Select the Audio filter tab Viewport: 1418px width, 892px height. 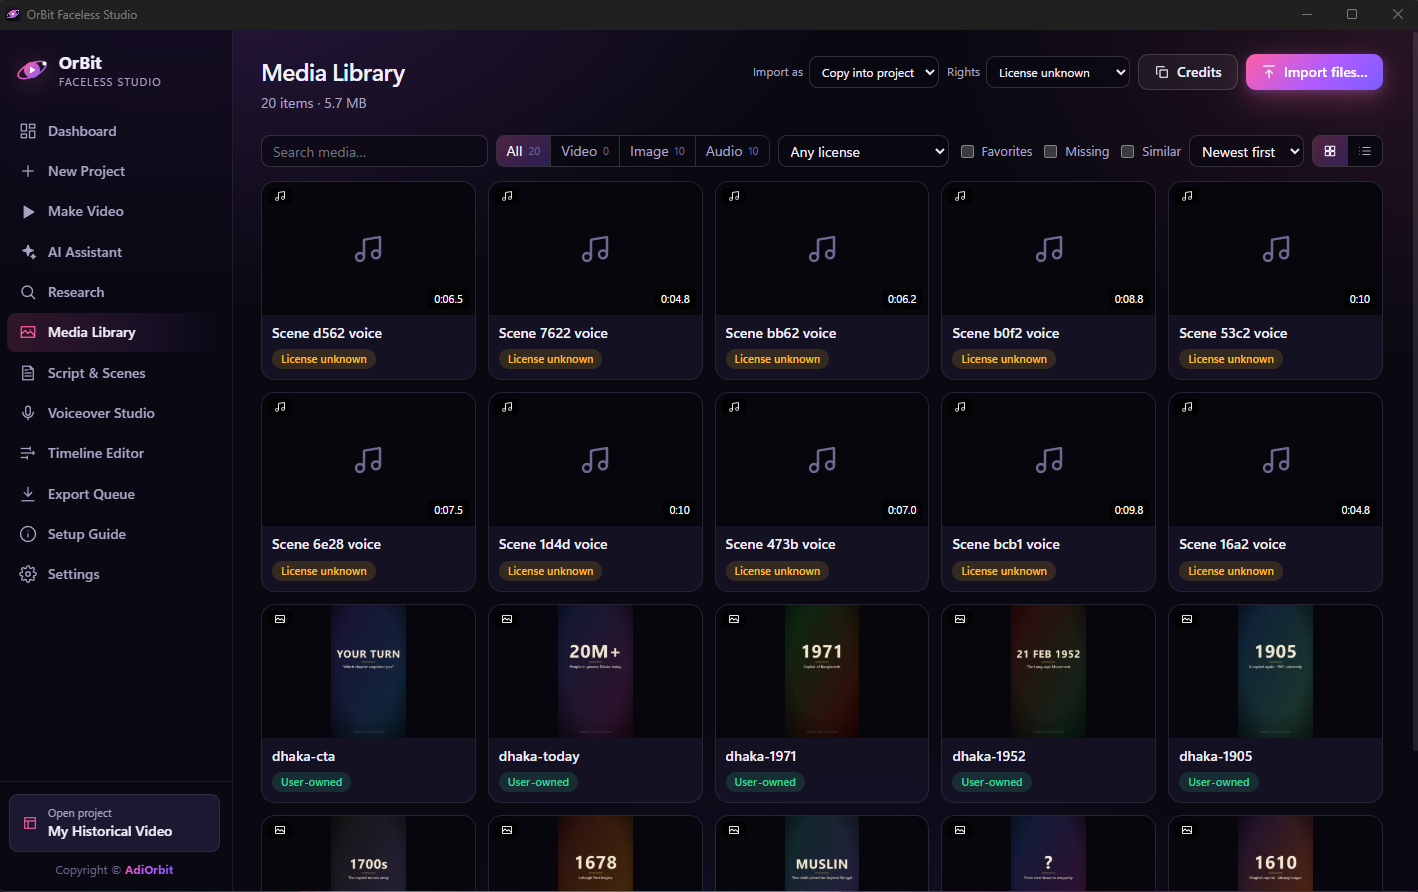coord(732,151)
